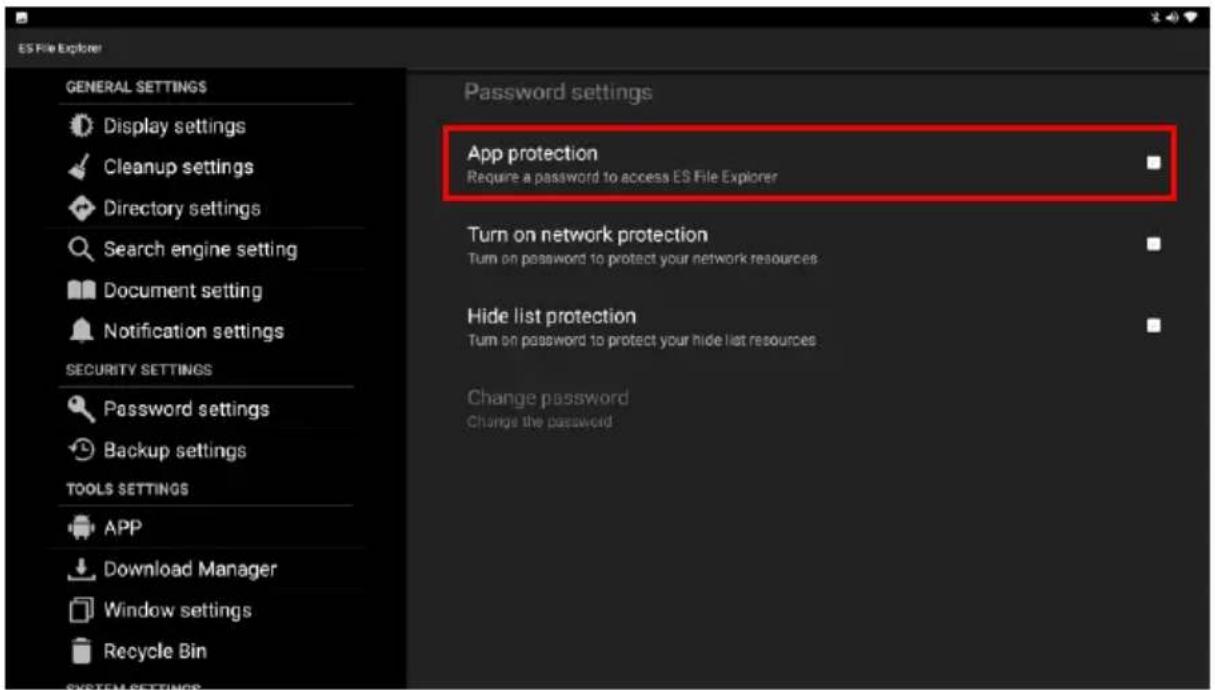Screen dimensions: 1215x690
Task: Tick the network protection checkbox
Action: pyautogui.click(x=1153, y=244)
